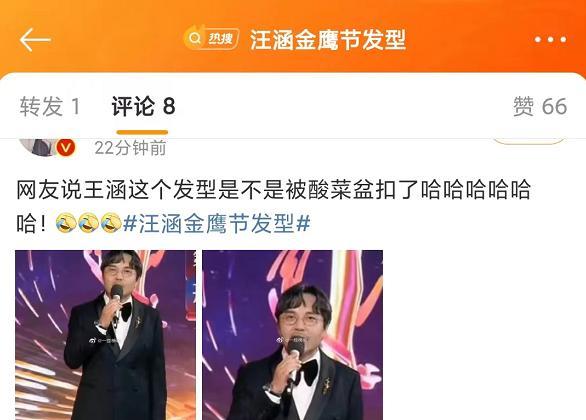
Task: Tap the 22分钟前 timestamp
Action: pyautogui.click(x=130, y=148)
